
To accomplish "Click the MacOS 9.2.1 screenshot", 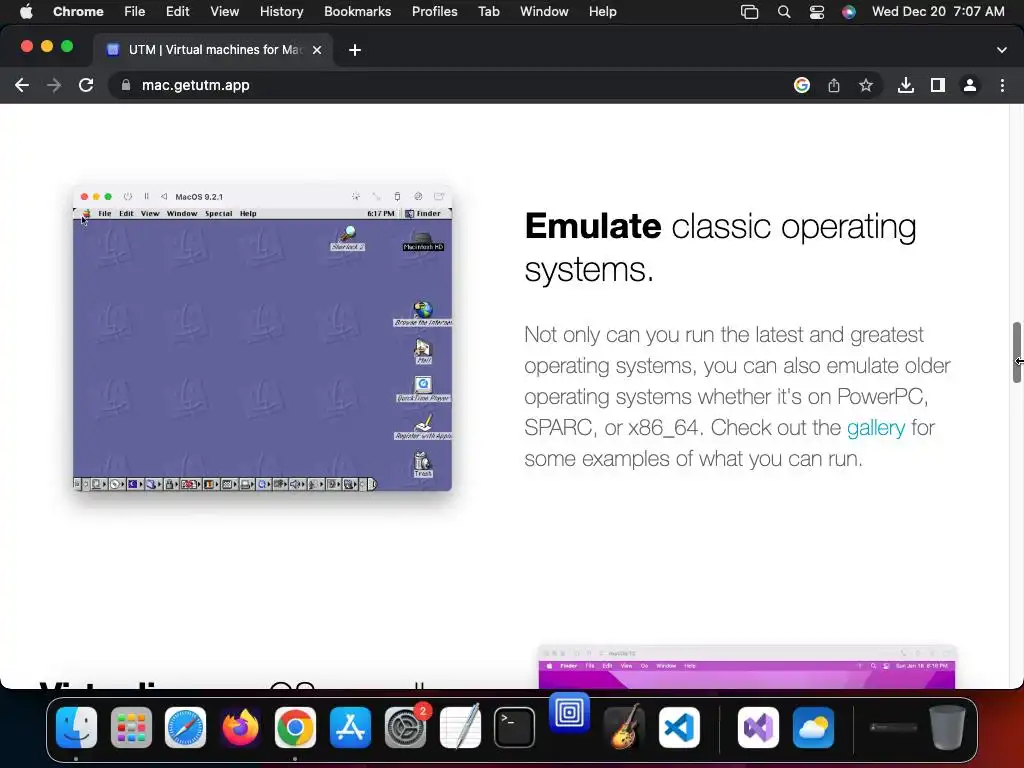I will 263,339.
